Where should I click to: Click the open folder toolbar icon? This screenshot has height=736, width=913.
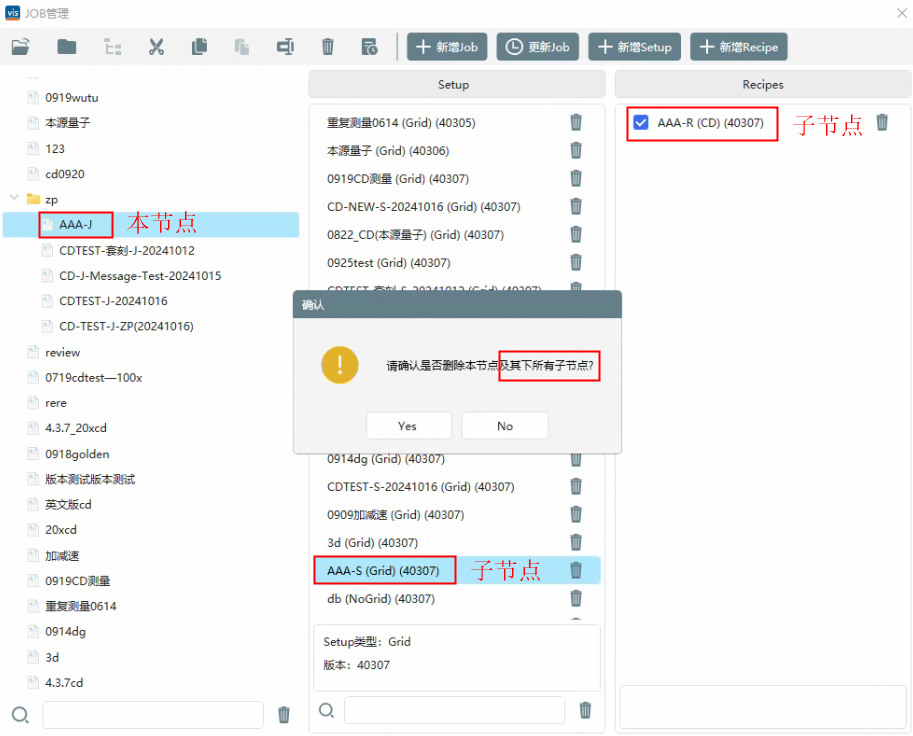(20, 47)
